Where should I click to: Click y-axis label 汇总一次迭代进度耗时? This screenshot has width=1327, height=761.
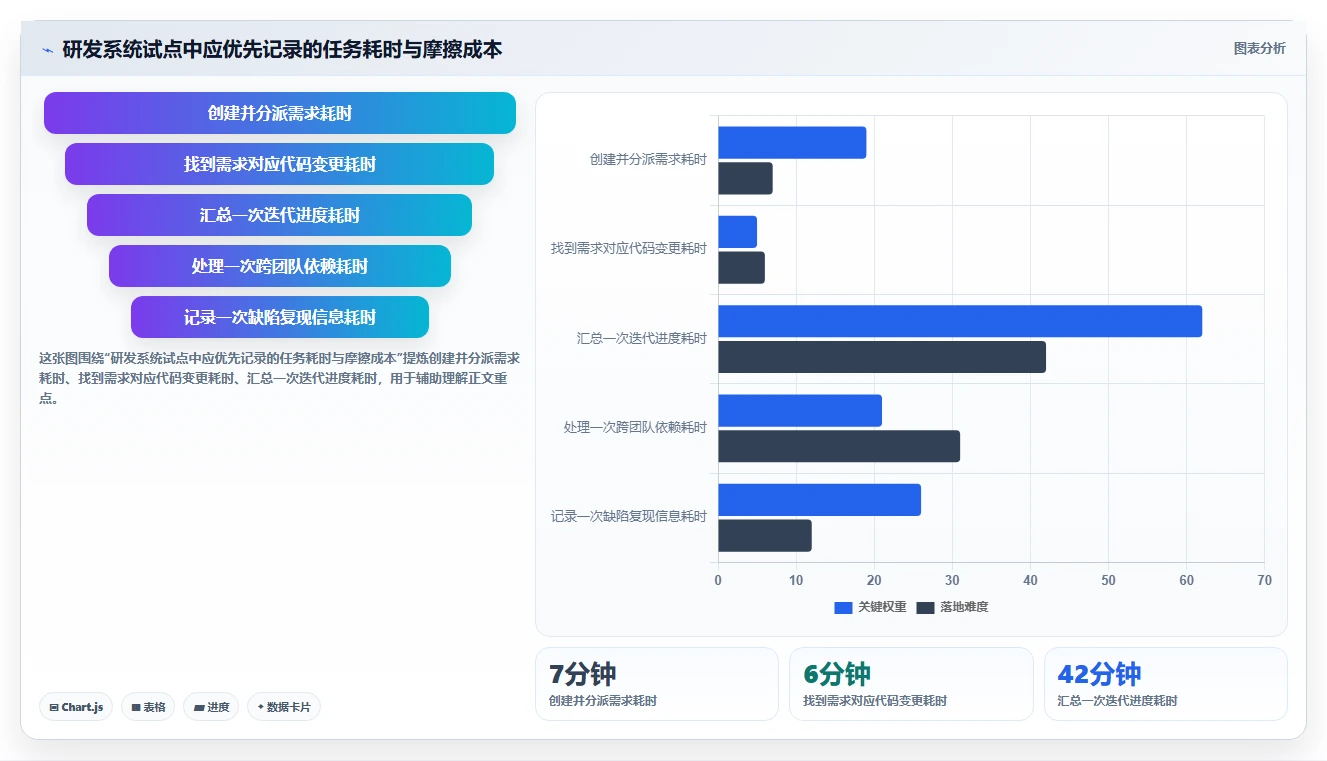[642, 338]
